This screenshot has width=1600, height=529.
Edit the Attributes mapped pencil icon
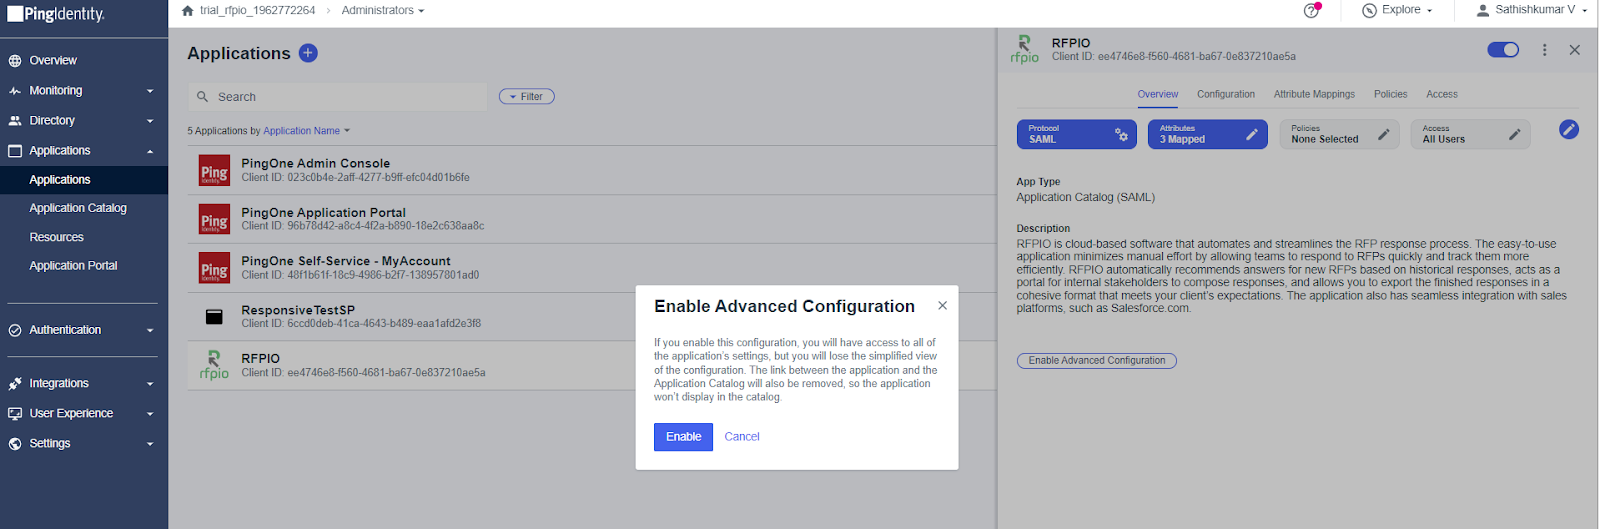pos(1252,134)
